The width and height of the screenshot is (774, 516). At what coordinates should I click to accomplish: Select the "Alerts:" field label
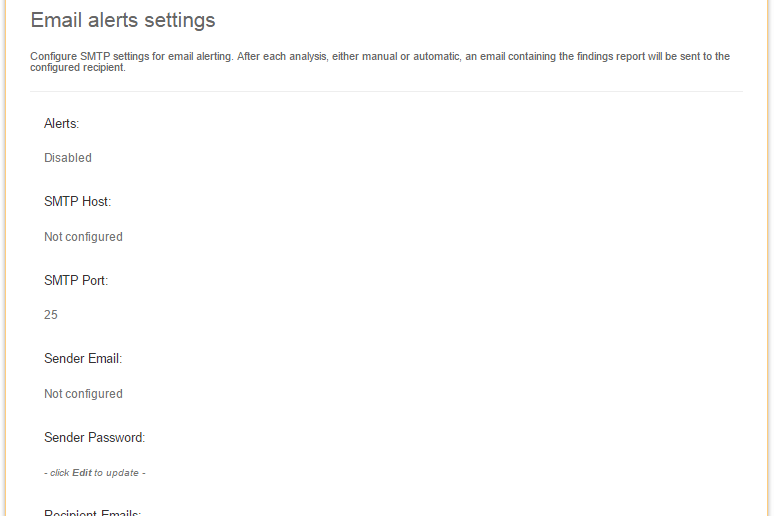click(62, 123)
